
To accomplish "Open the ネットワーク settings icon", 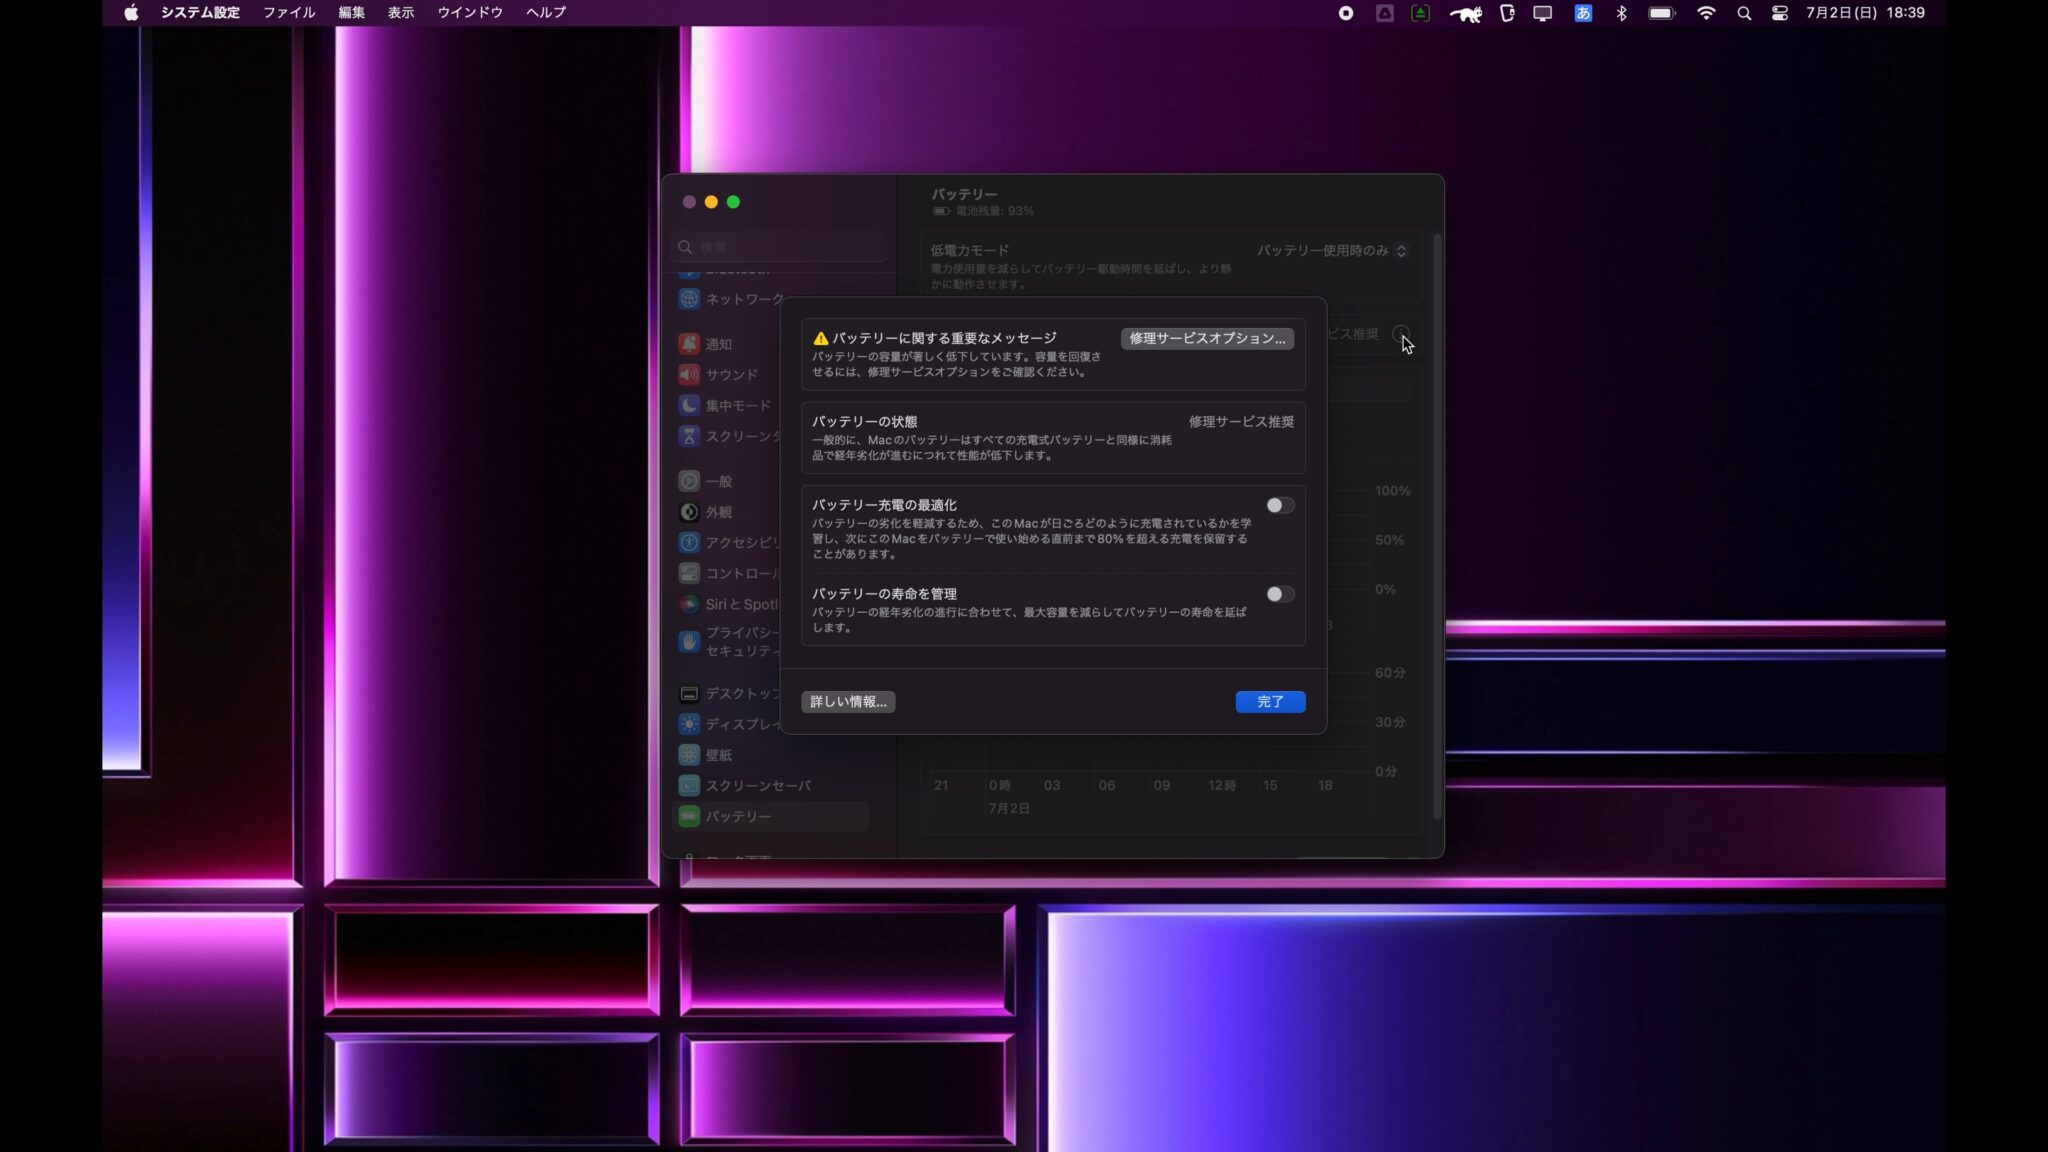I will tap(690, 298).
